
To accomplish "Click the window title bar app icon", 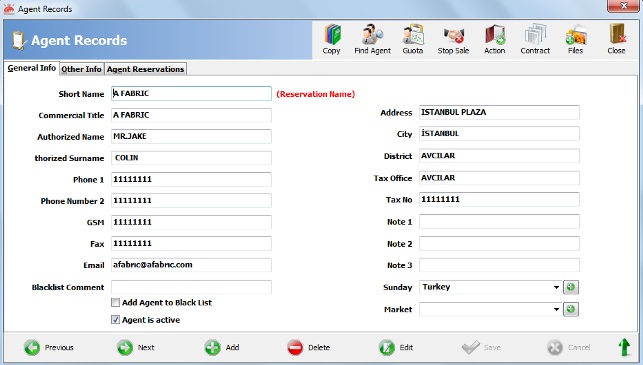I will click(x=9, y=9).
